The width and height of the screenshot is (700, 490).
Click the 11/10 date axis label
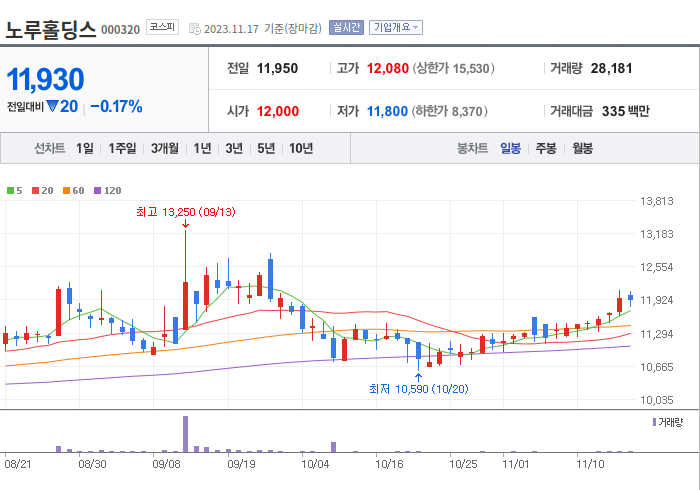pos(590,464)
